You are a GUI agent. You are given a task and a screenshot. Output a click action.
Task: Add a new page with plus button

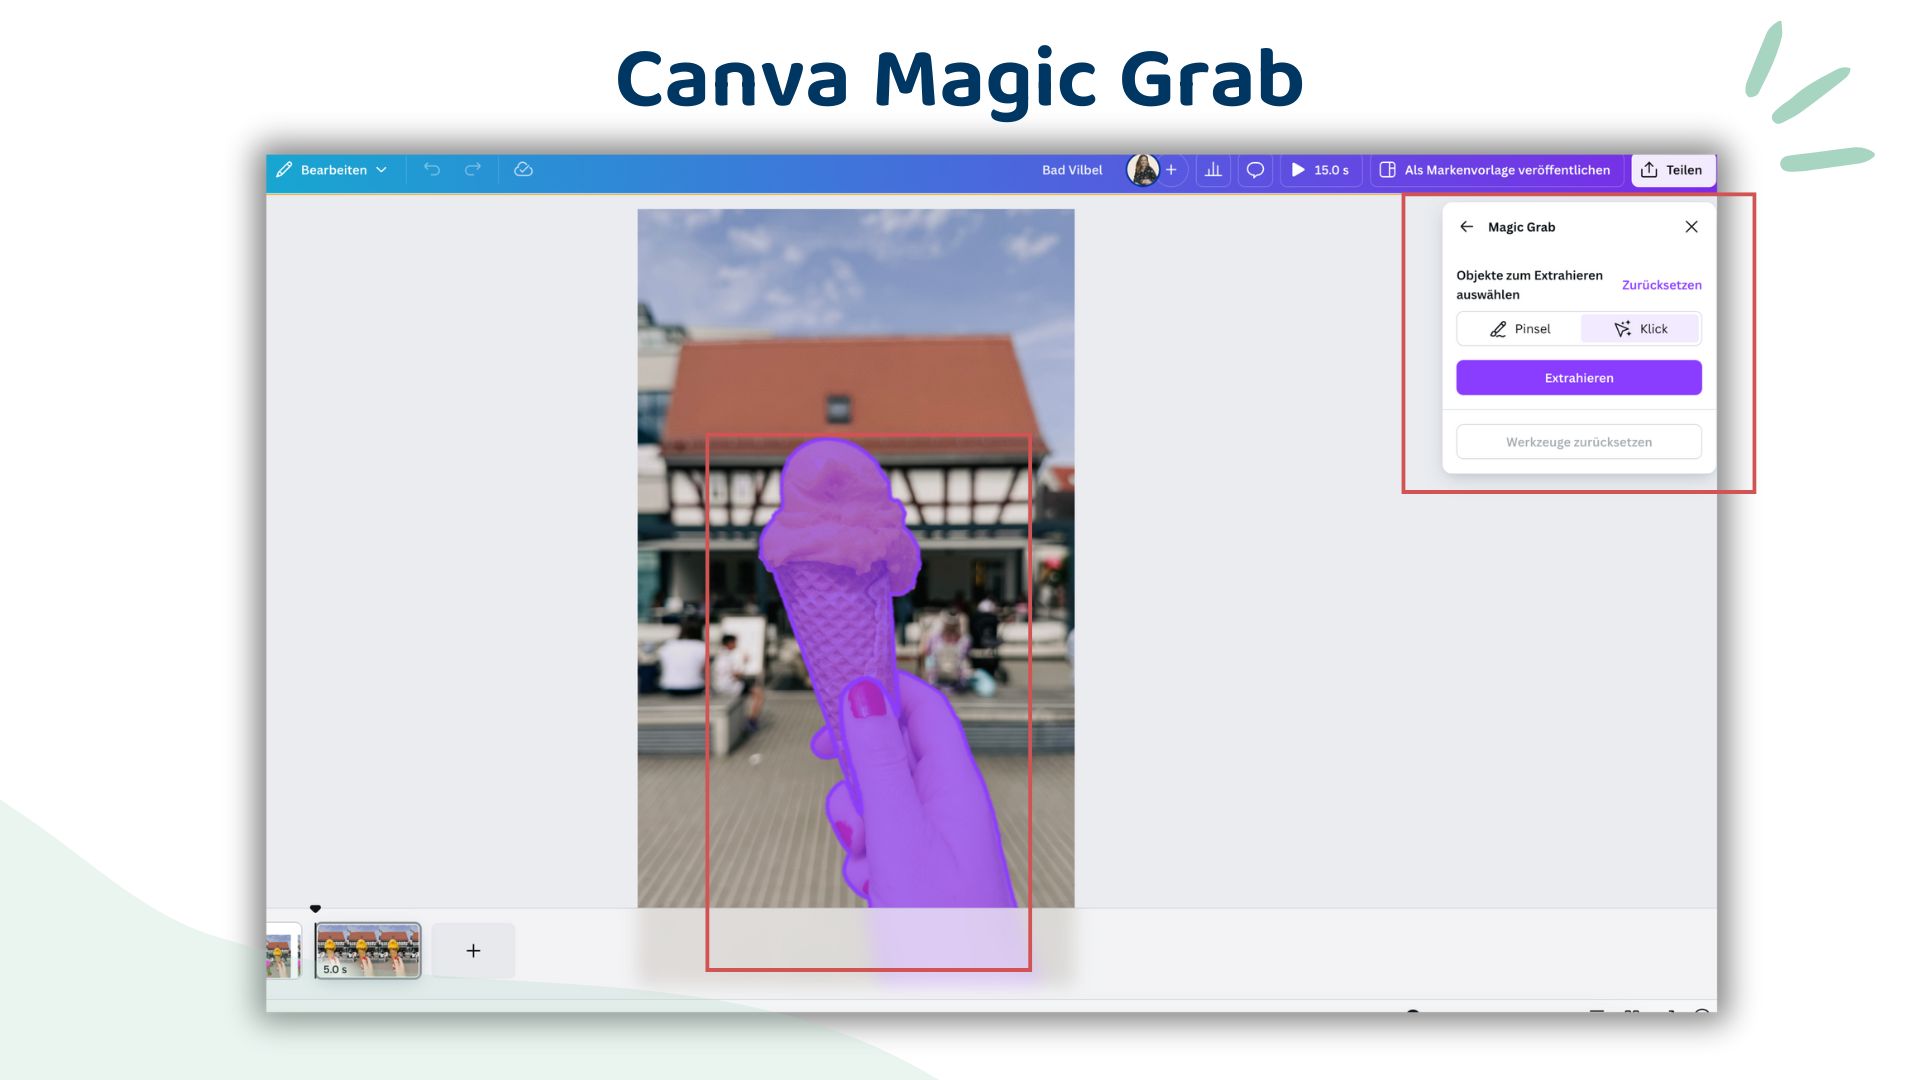pyautogui.click(x=473, y=950)
